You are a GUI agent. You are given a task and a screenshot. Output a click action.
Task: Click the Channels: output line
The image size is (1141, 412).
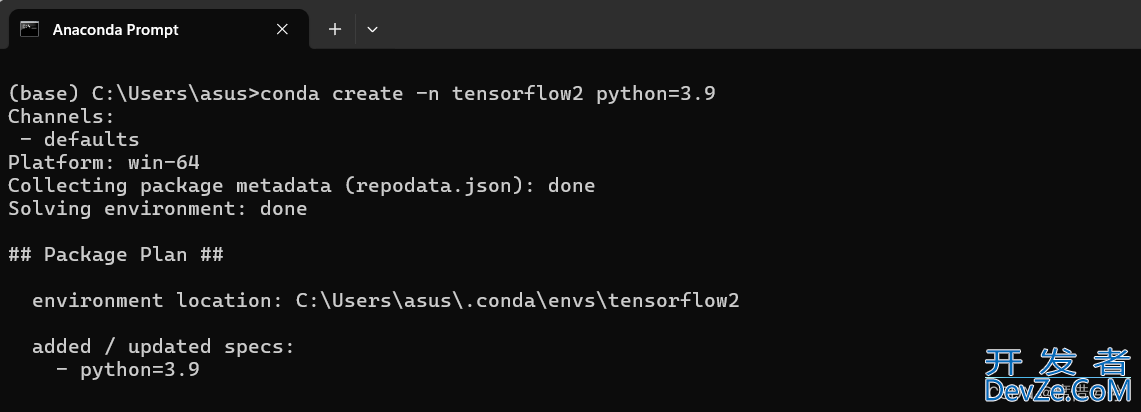pos(61,116)
